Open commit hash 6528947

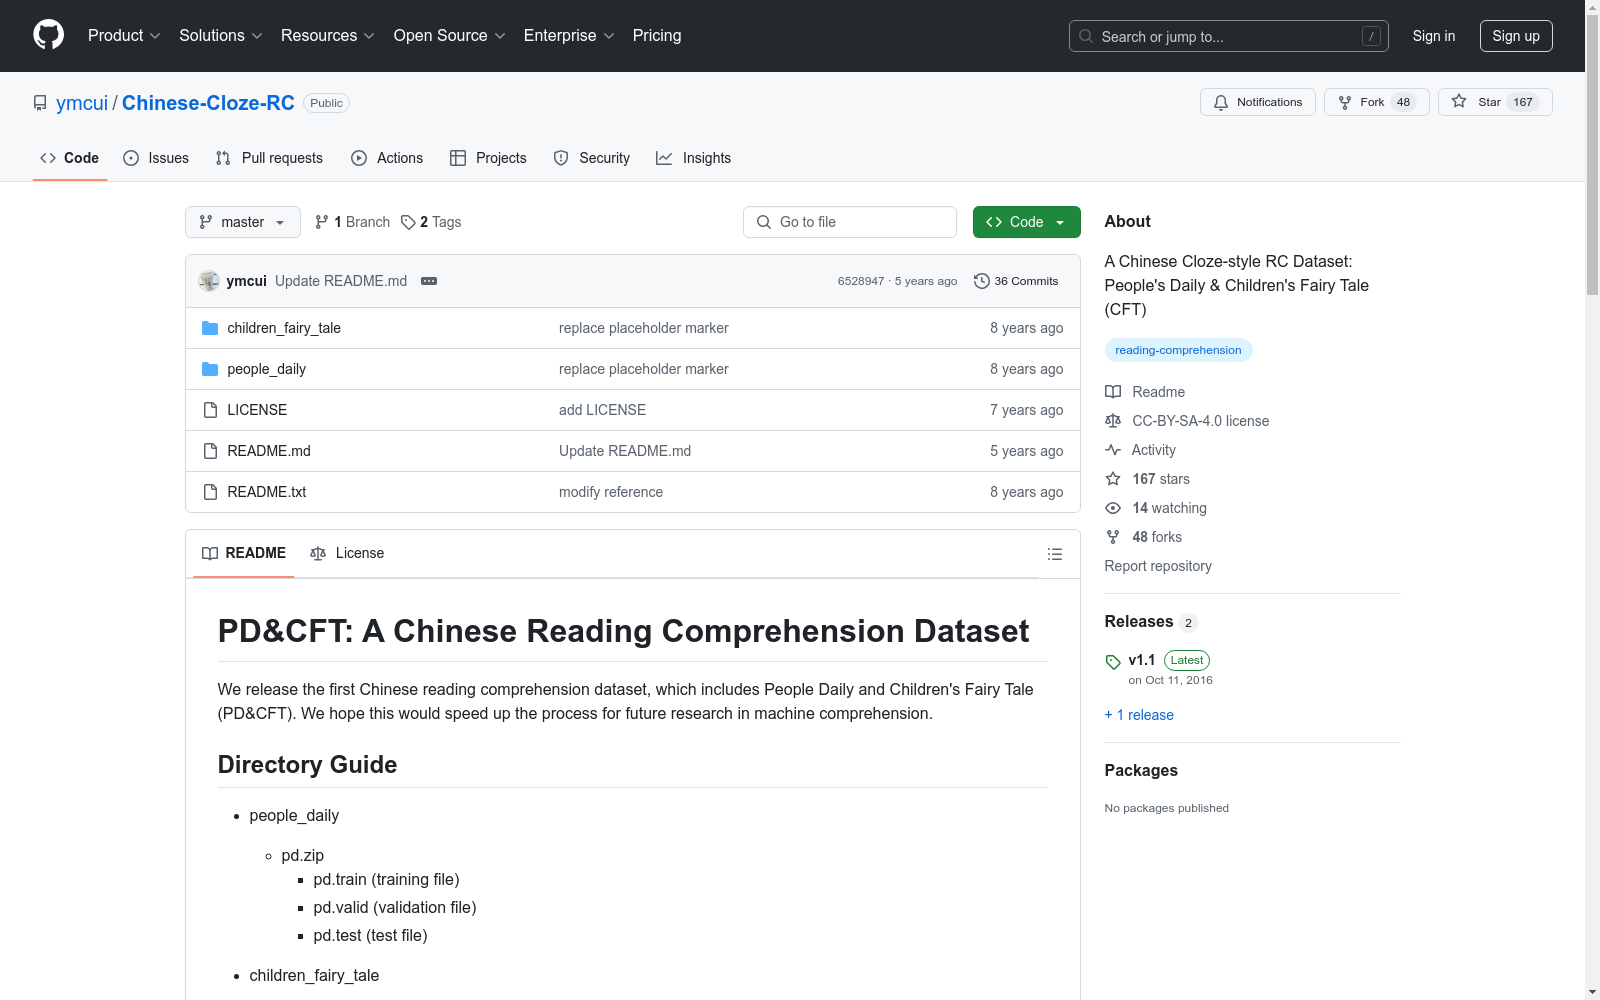tap(861, 281)
